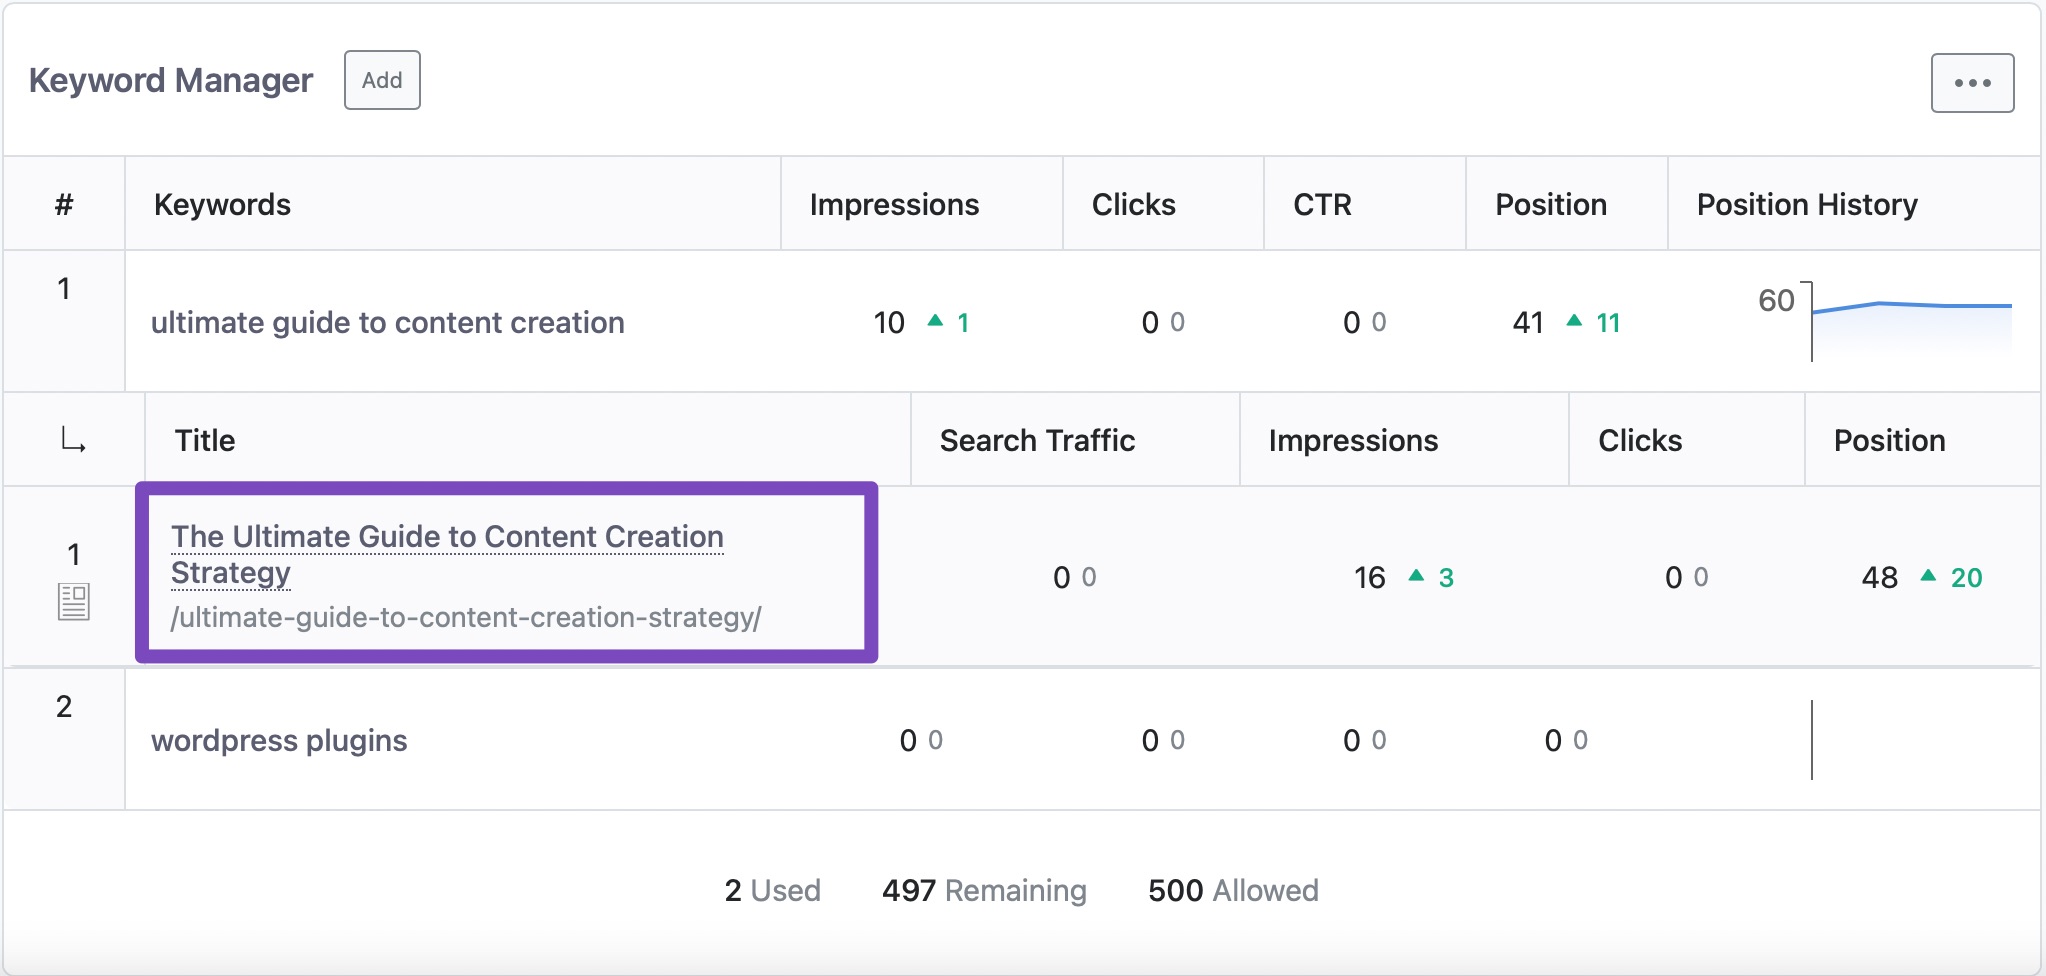
Task: Expand the 'ultimate guide to content creation' keyword row
Action: pyautogui.click(x=387, y=322)
